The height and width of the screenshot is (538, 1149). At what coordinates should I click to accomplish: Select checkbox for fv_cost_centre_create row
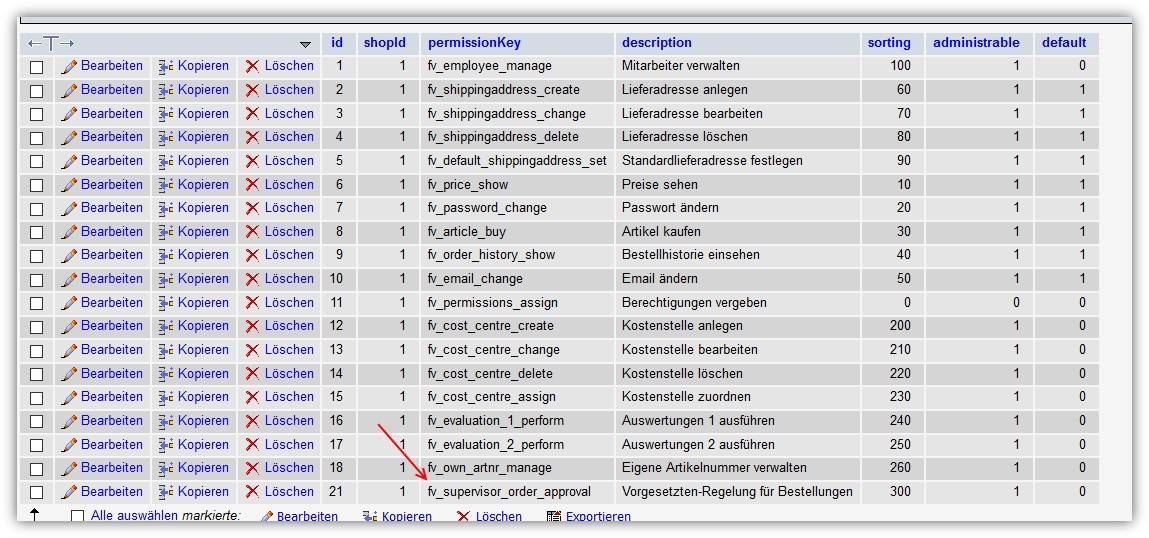[x=37, y=327]
